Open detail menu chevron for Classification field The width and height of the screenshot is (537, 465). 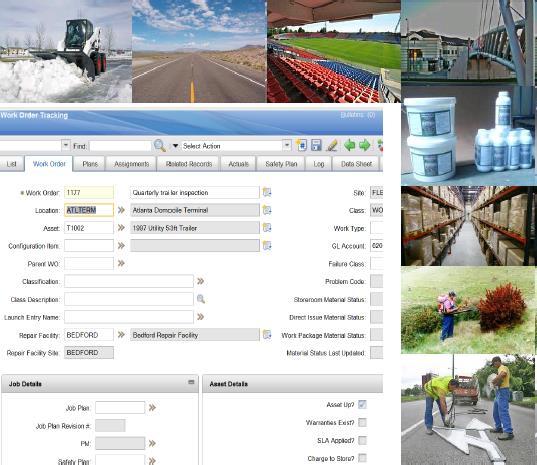click(201, 281)
